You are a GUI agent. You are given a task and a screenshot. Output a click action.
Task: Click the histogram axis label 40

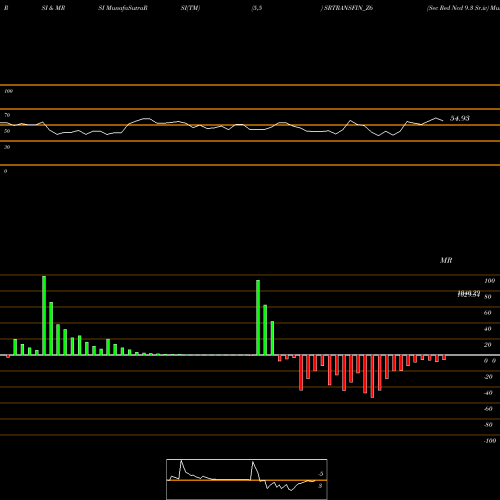487,329
